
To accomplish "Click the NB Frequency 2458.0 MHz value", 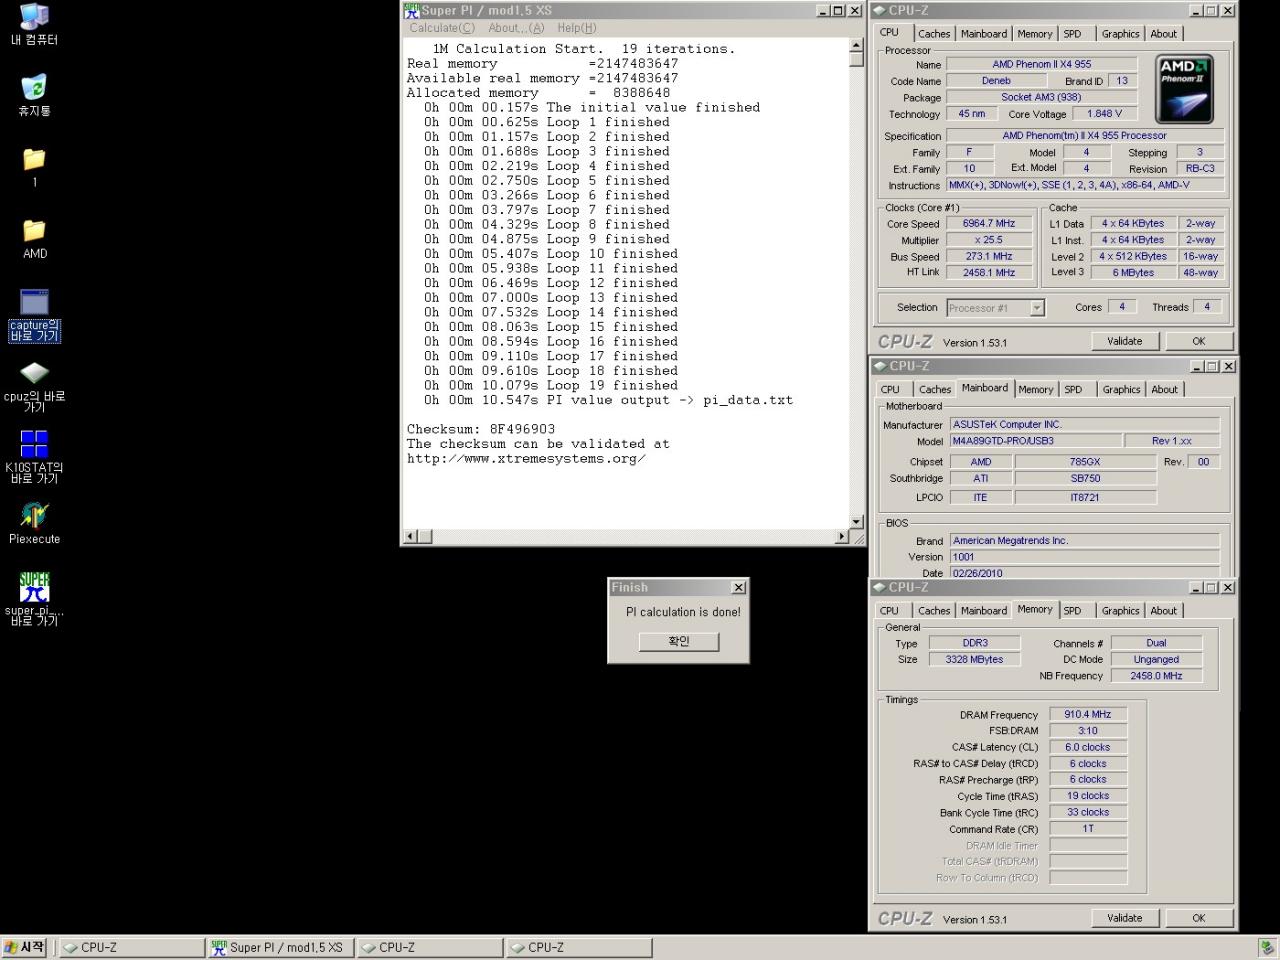I will click(x=1156, y=676).
